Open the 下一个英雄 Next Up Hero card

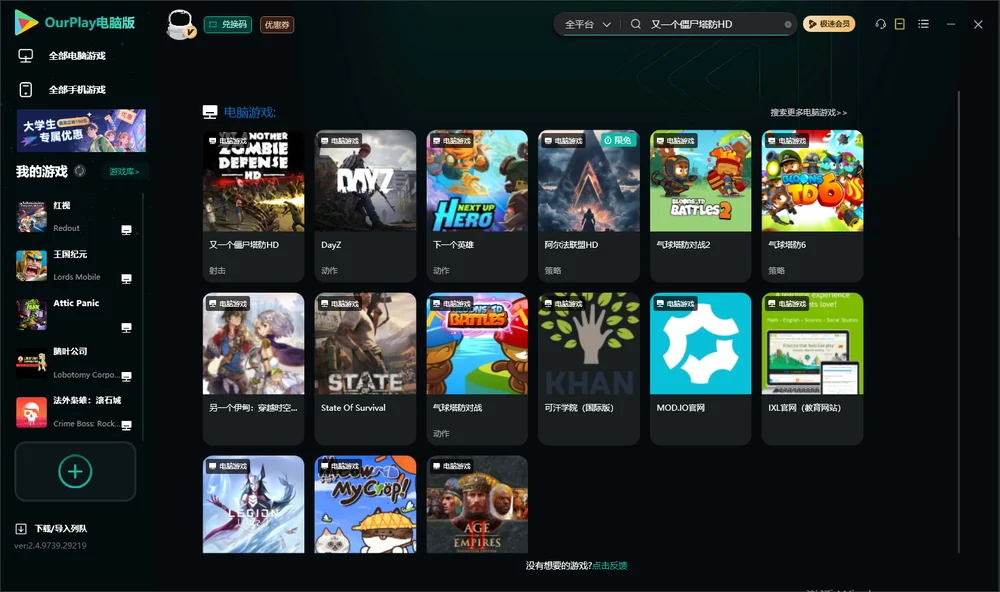[477, 205]
